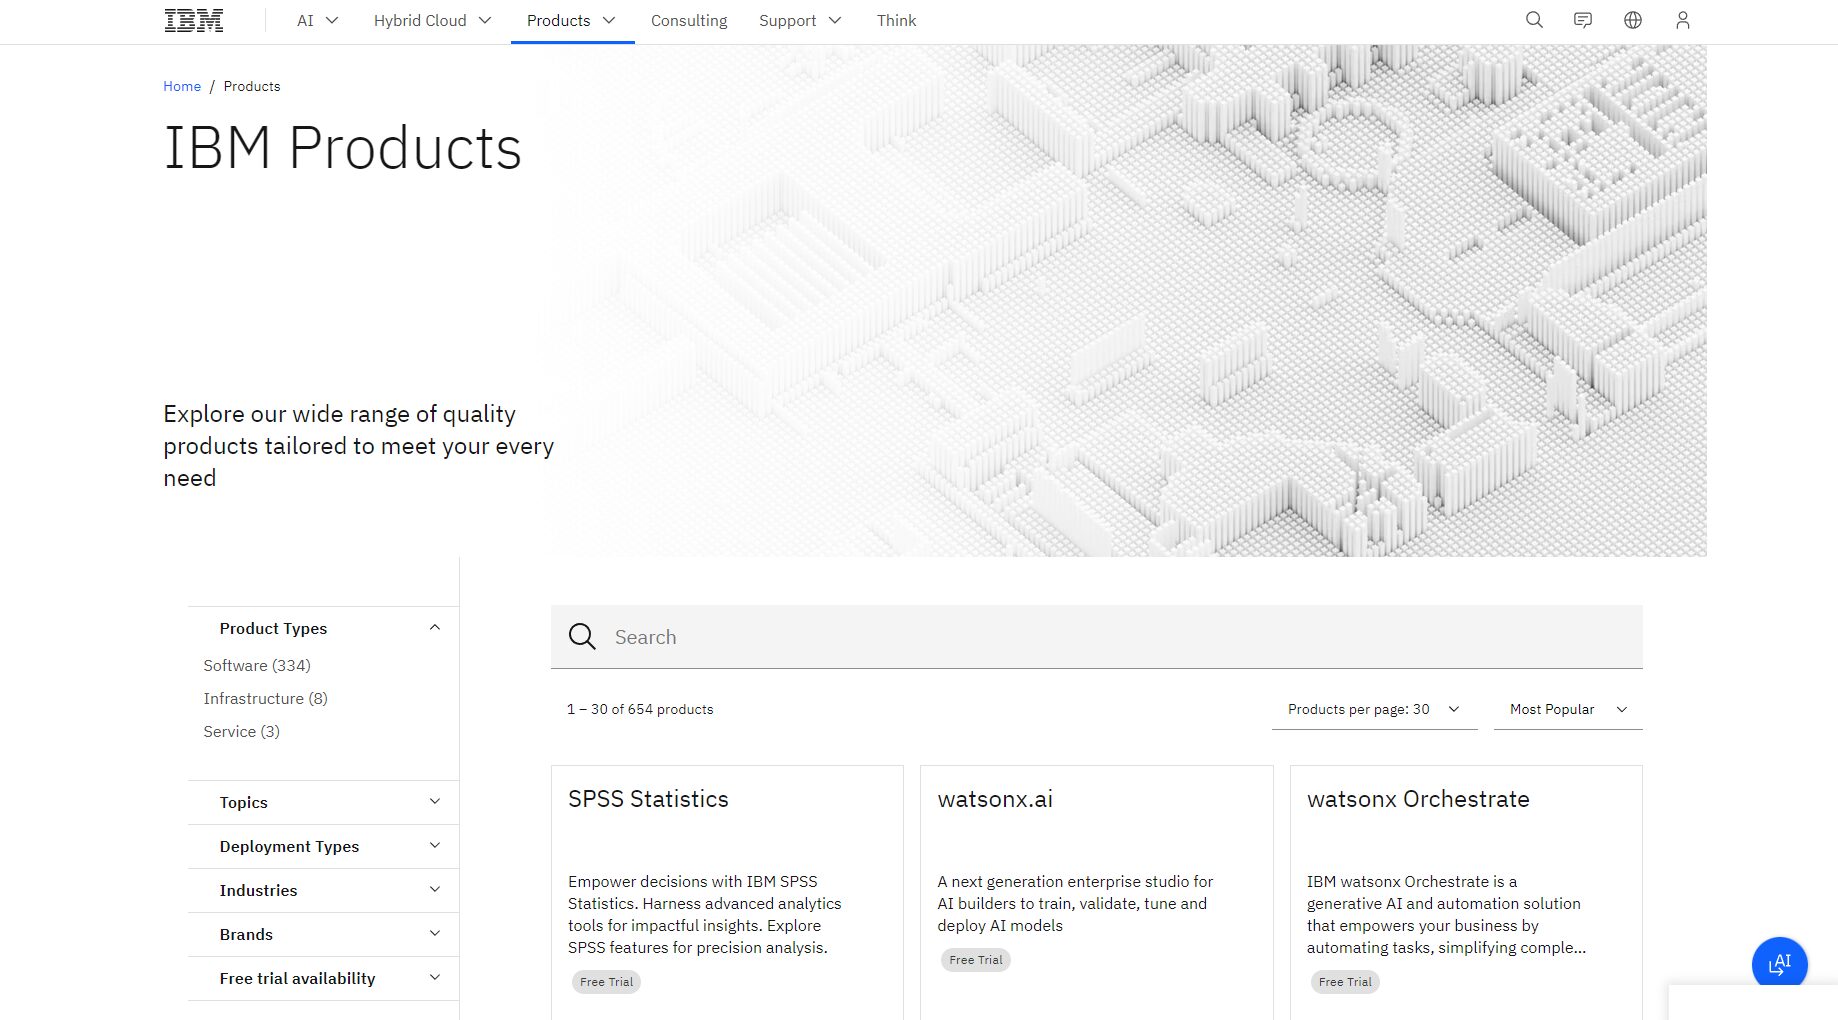This screenshot has height=1020, width=1838.
Task: Filter by Infrastructure (8) product type
Action: click(x=265, y=698)
